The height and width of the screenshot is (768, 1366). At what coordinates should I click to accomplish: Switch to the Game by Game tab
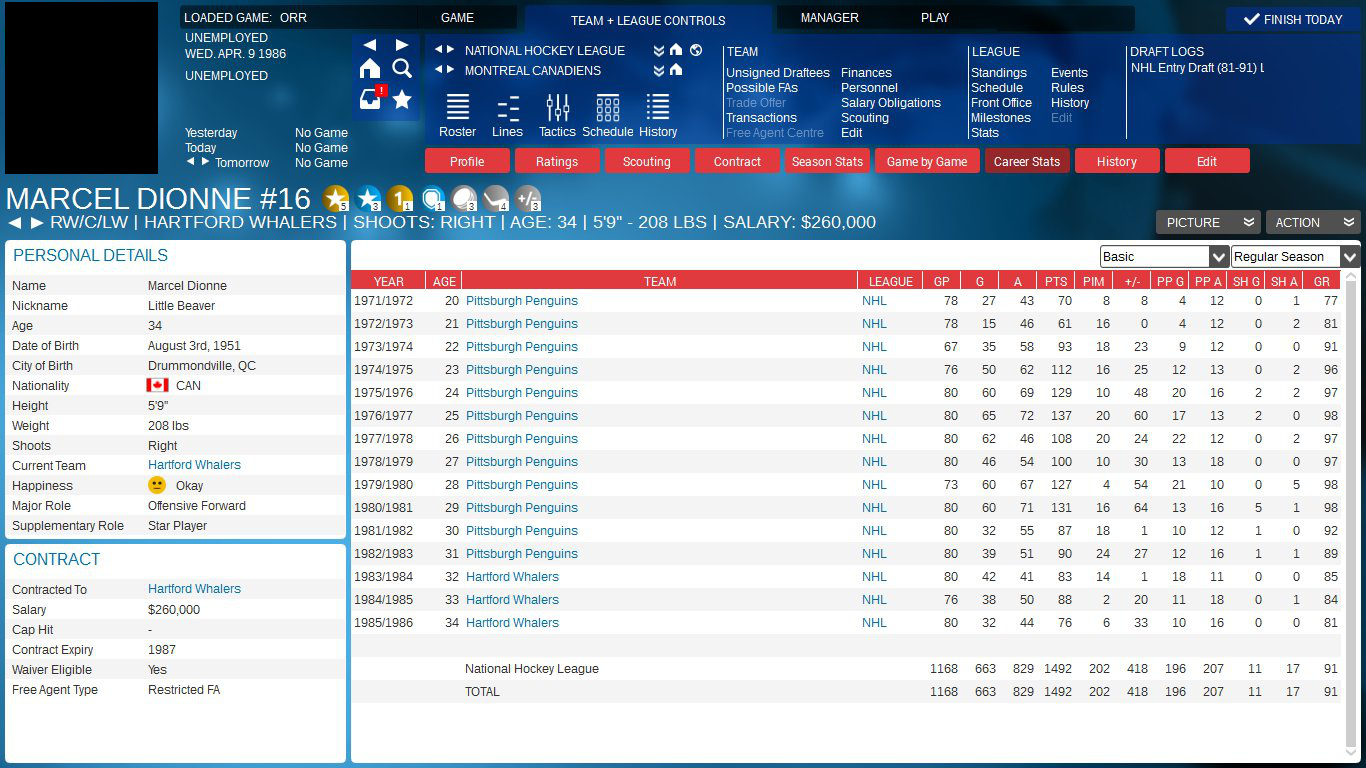(x=927, y=161)
